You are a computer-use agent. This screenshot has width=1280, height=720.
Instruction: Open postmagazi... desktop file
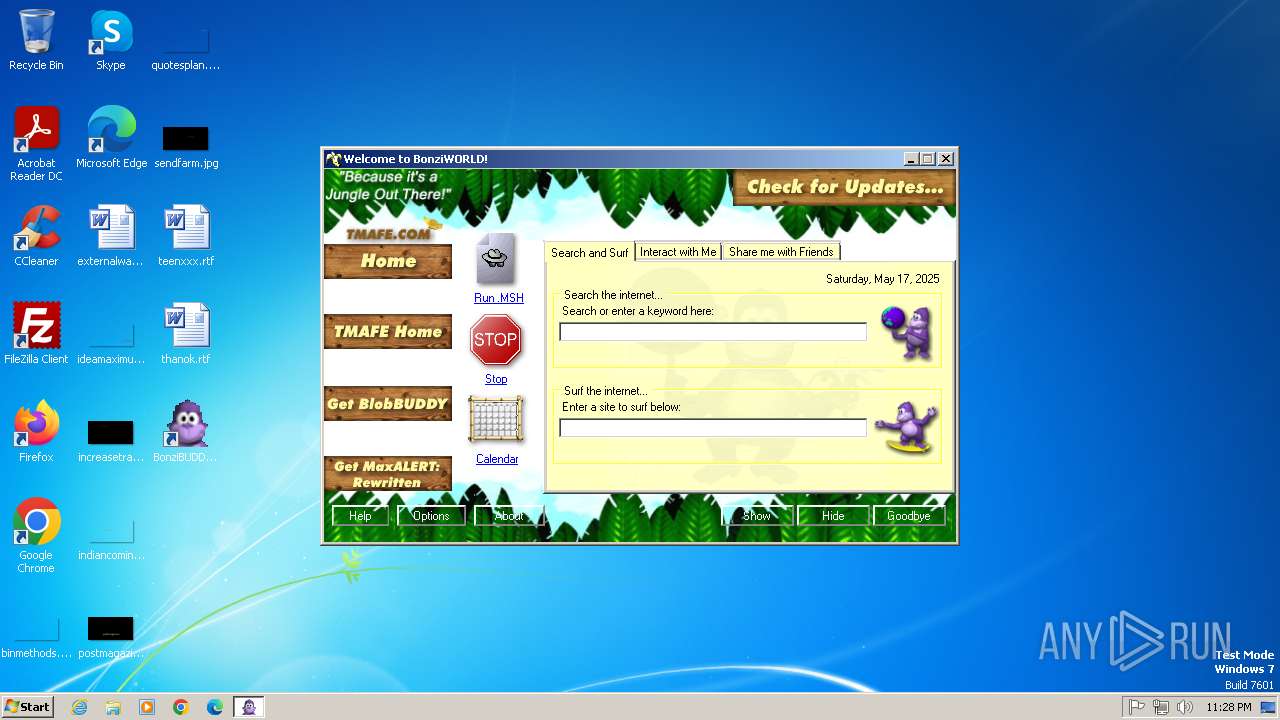coord(111,636)
